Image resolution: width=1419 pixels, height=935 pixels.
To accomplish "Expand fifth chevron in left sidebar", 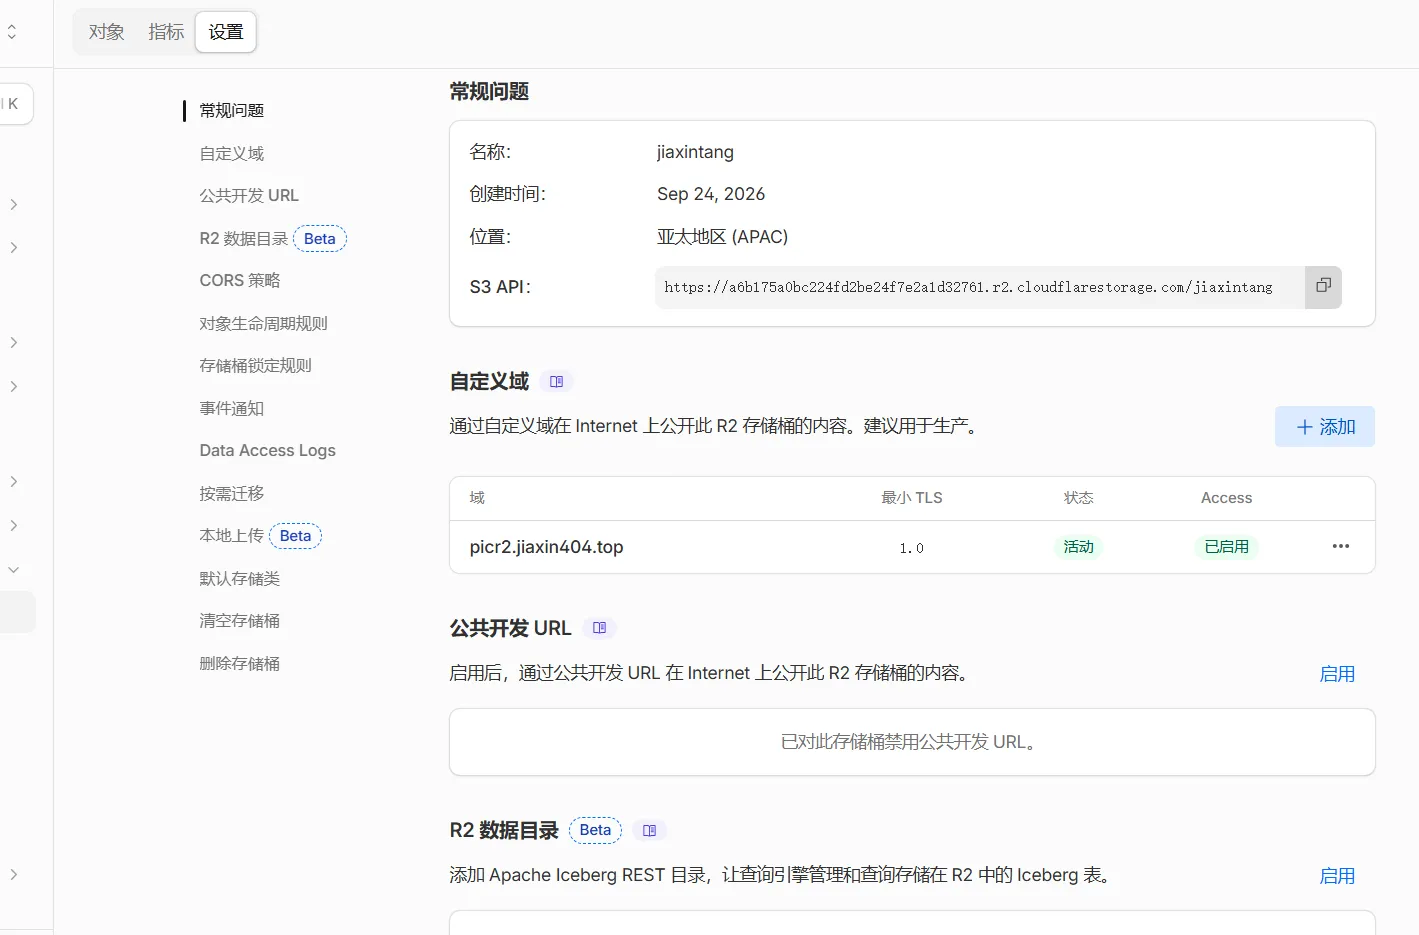I will (14, 481).
